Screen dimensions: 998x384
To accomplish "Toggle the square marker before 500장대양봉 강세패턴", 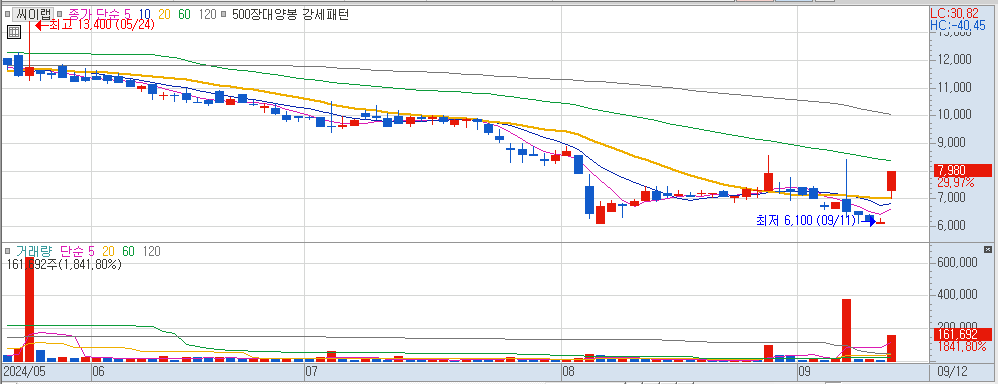I will click(224, 14).
